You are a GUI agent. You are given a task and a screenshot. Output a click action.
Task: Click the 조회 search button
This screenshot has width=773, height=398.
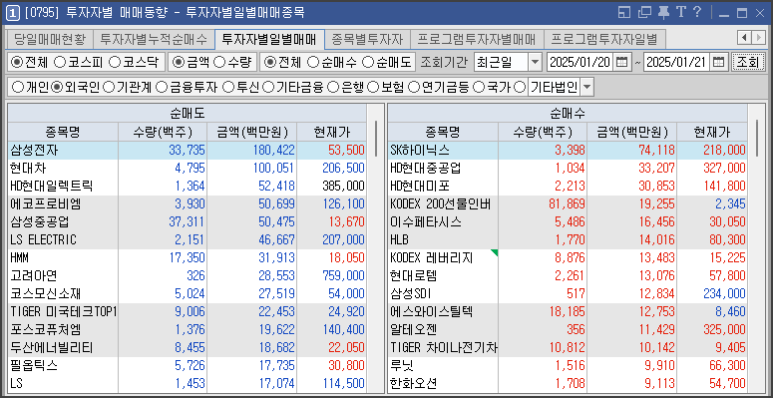coord(747,62)
